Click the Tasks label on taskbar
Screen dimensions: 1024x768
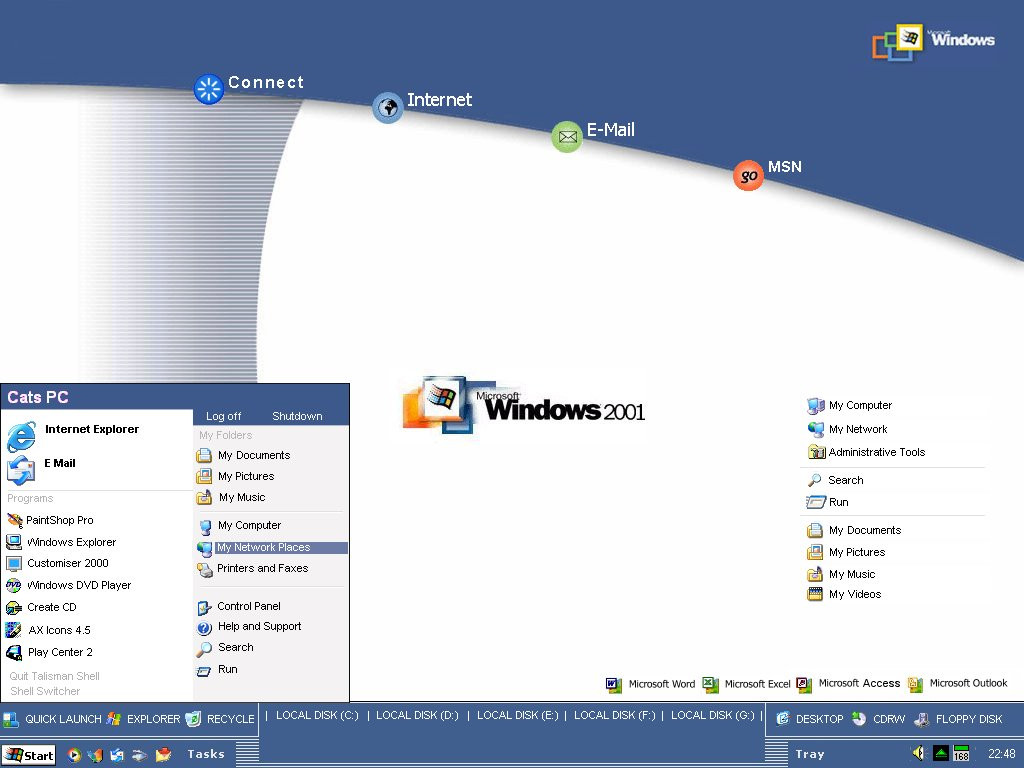tap(206, 754)
